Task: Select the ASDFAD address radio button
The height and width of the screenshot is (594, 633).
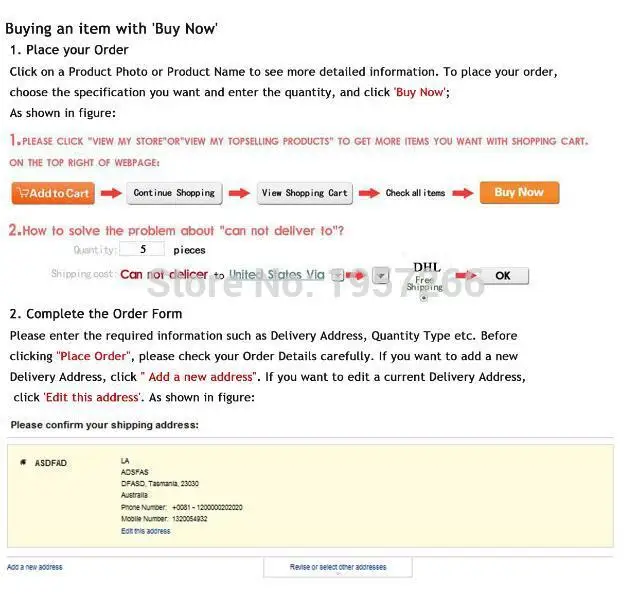Action: click(x=23, y=462)
